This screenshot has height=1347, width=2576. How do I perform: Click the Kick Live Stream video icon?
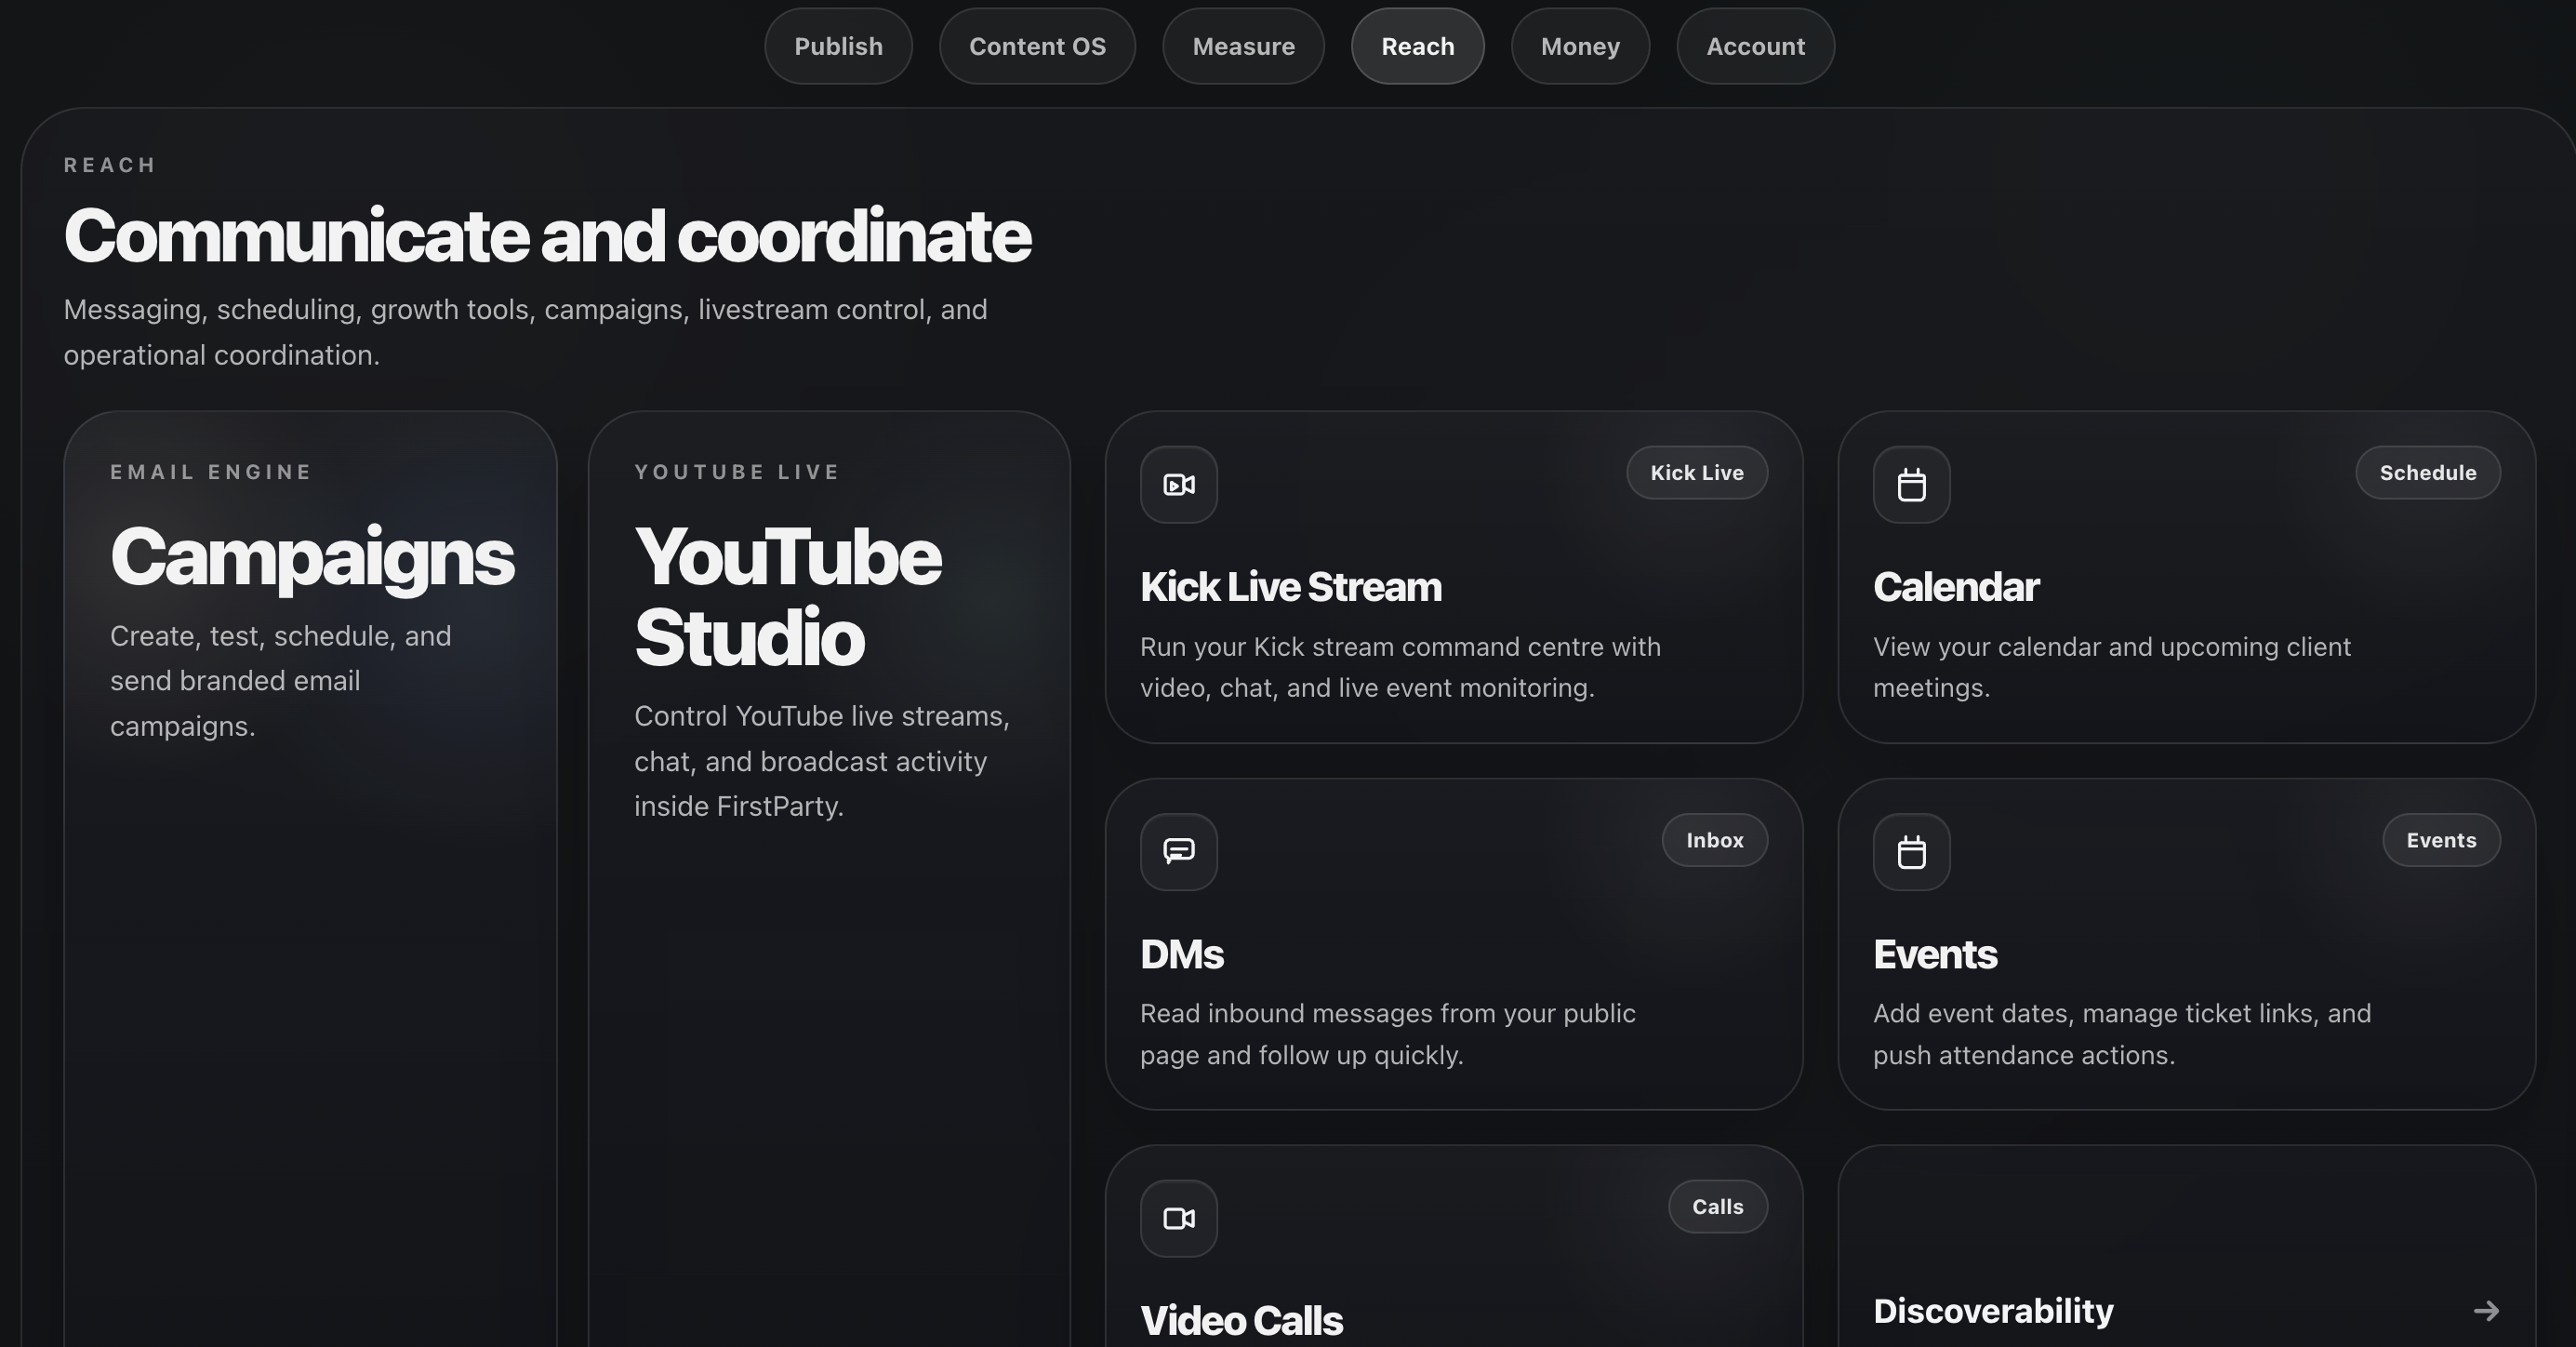click(x=1179, y=485)
